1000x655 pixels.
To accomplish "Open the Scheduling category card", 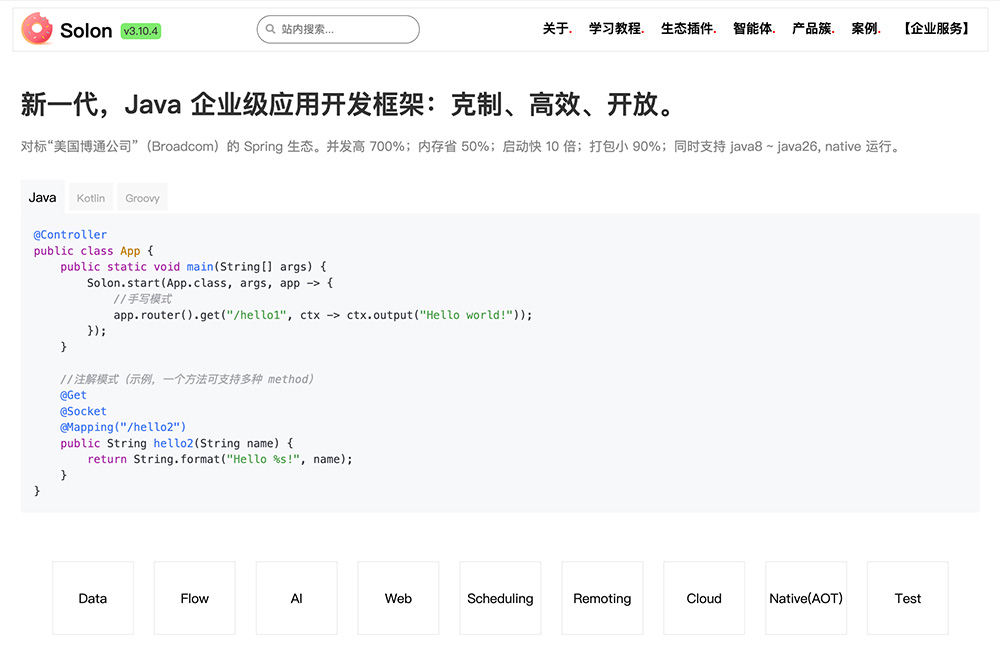I will click(x=500, y=598).
